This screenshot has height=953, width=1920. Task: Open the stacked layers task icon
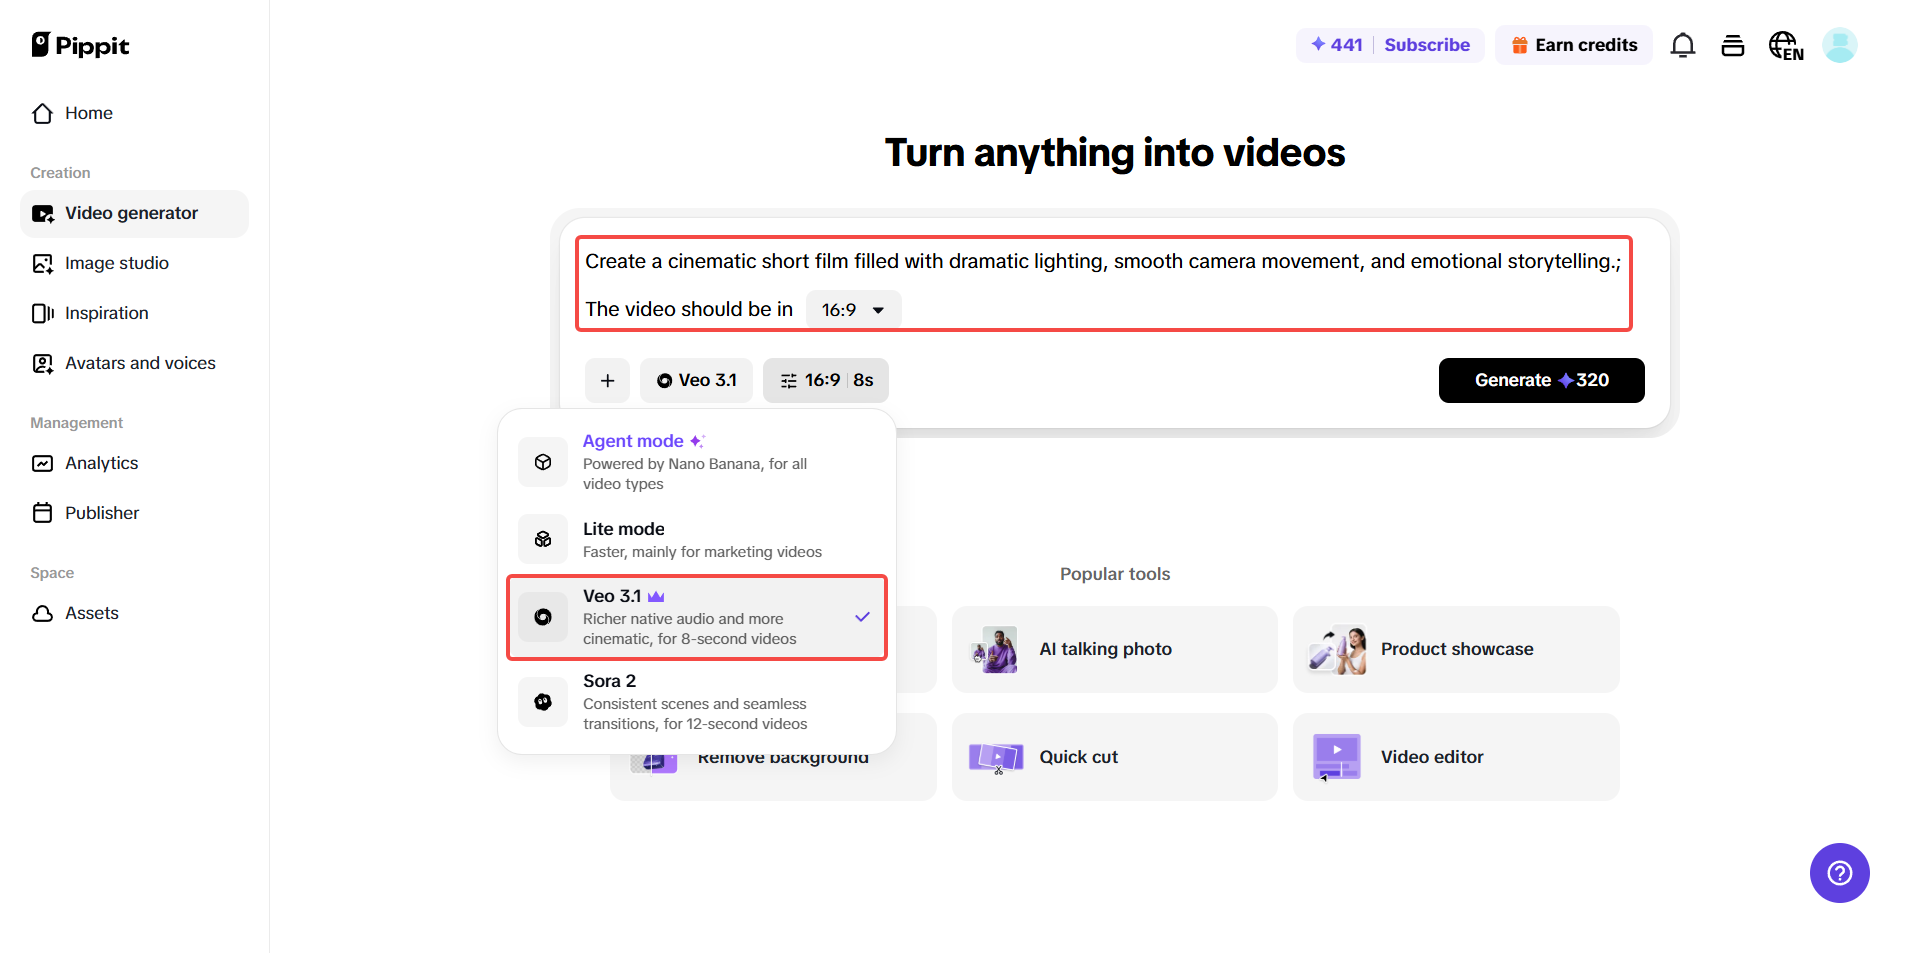click(x=1733, y=45)
